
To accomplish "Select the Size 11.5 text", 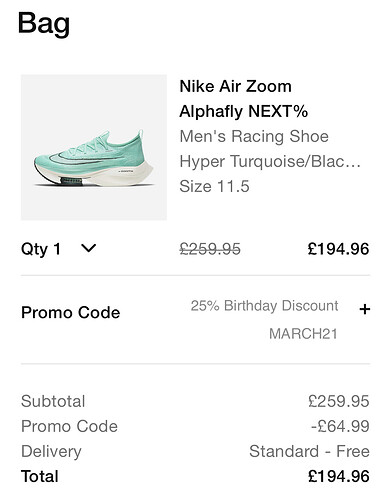I will (214, 186).
